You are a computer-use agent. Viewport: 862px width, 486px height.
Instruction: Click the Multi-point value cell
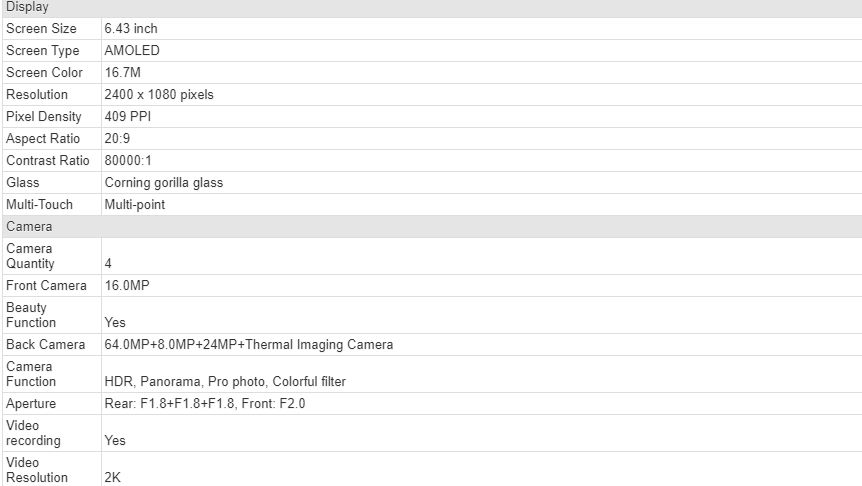click(482, 205)
